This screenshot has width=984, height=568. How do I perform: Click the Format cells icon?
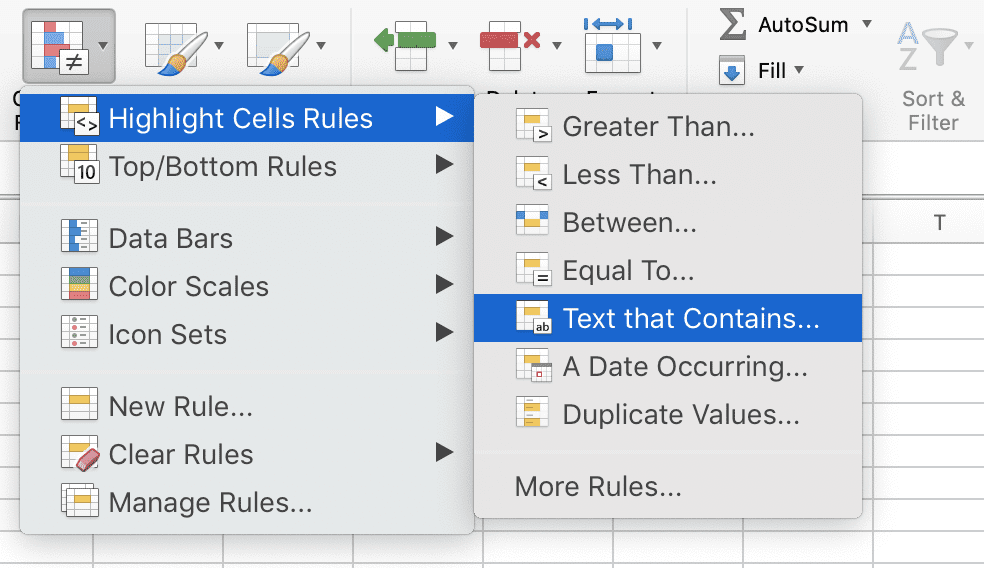(x=611, y=45)
